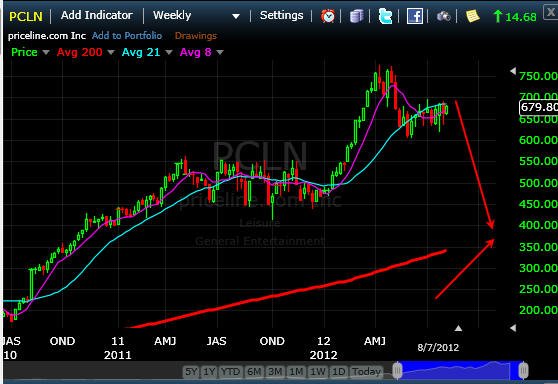Close the chart panel with X button

point(551,13)
